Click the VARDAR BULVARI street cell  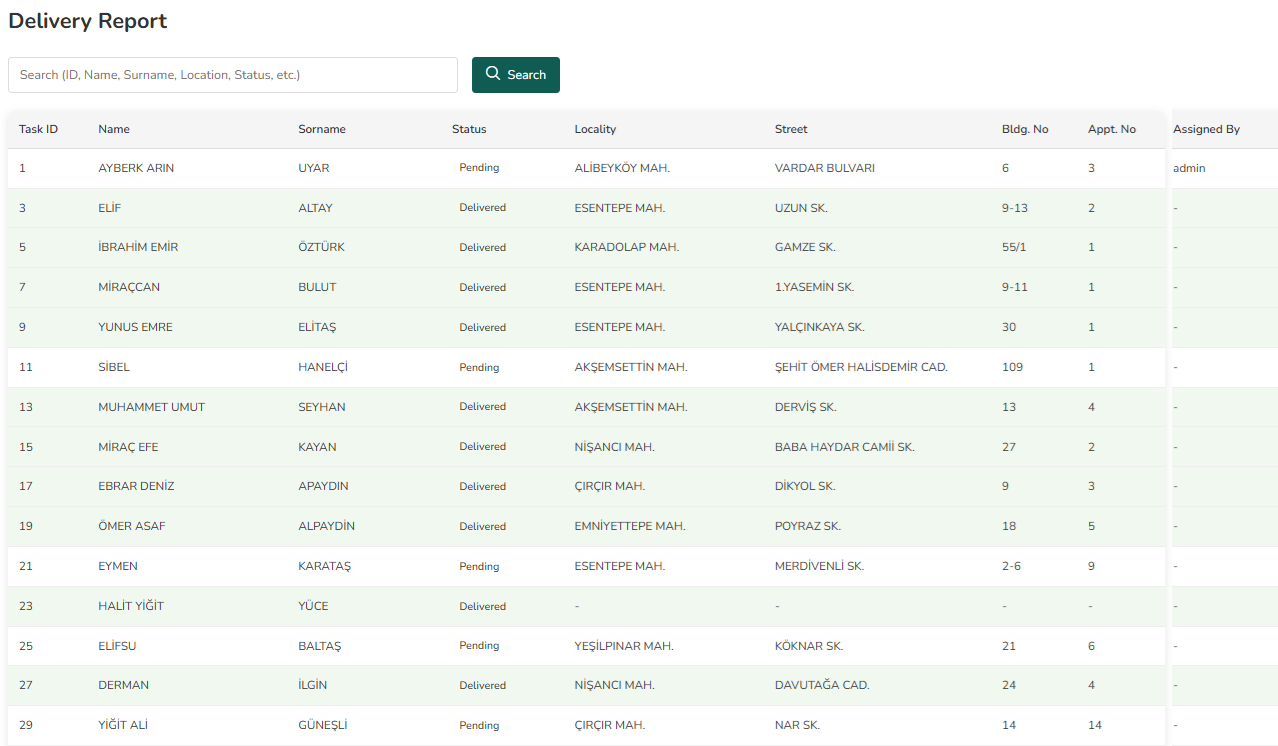coord(824,168)
